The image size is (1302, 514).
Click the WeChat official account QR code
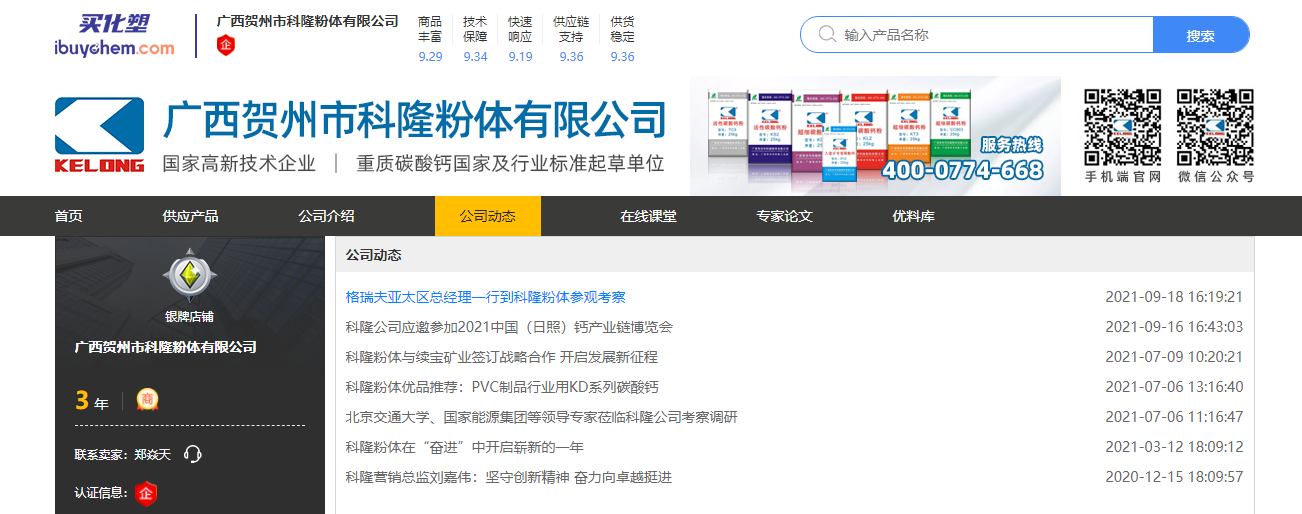[1214, 127]
